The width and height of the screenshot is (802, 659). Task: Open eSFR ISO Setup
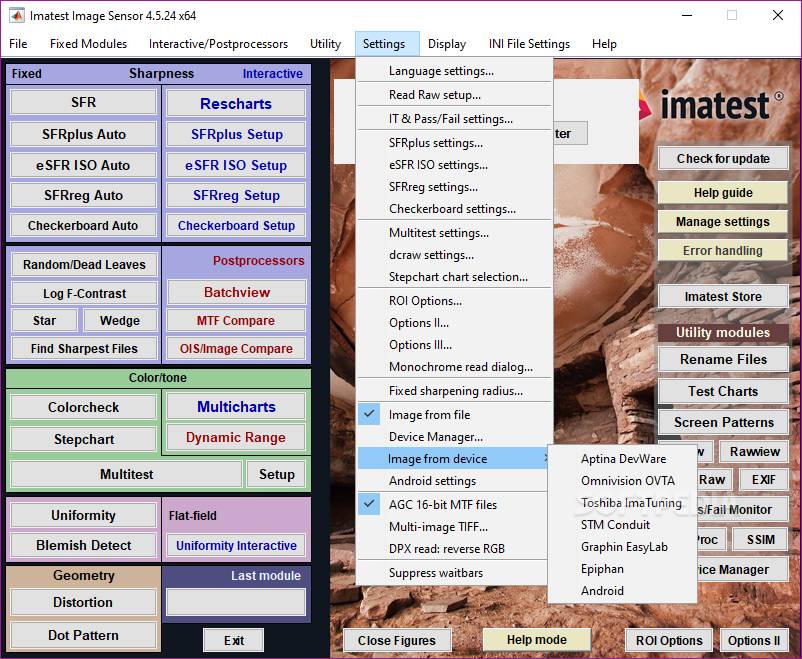(x=236, y=165)
